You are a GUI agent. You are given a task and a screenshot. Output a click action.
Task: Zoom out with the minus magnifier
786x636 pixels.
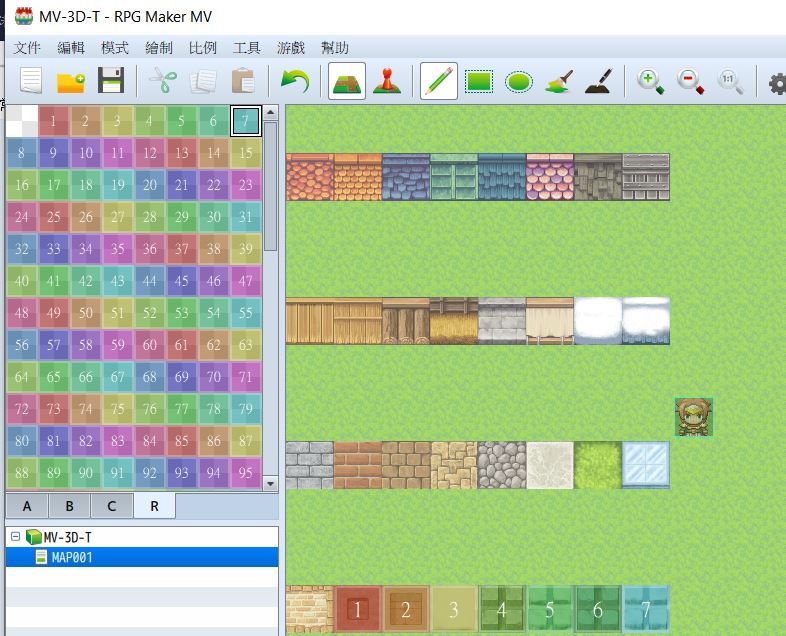pyautogui.click(x=691, y=82)
